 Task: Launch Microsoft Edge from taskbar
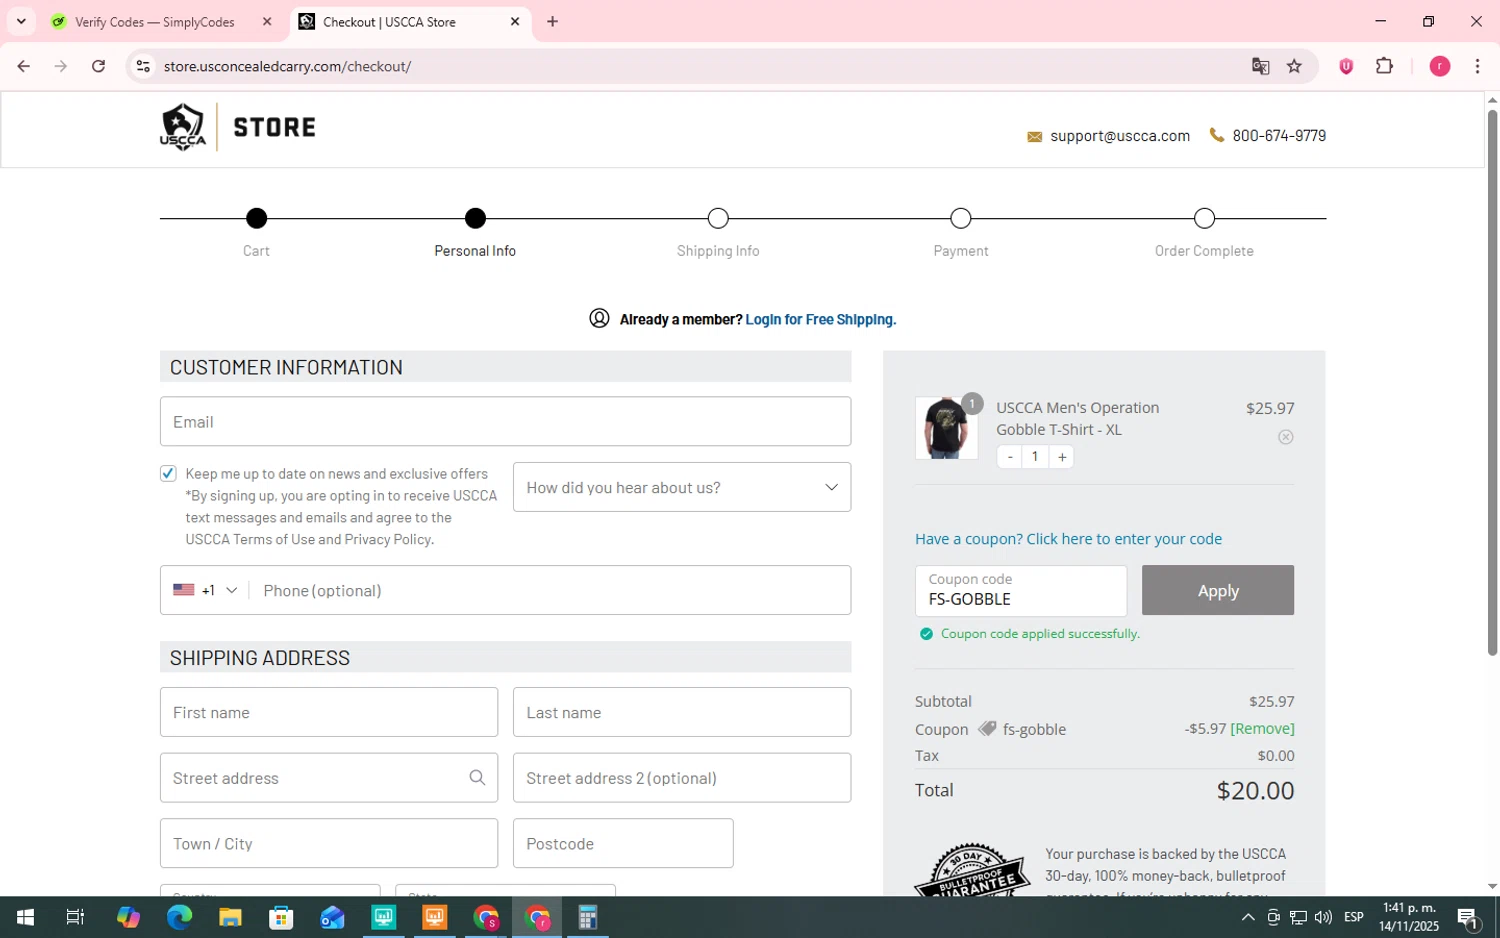[179, 917]
